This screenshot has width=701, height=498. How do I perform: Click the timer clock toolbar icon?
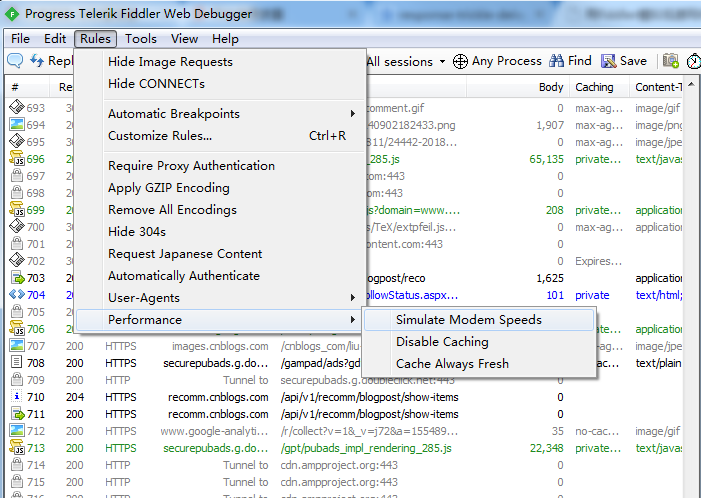pos(694,61)
